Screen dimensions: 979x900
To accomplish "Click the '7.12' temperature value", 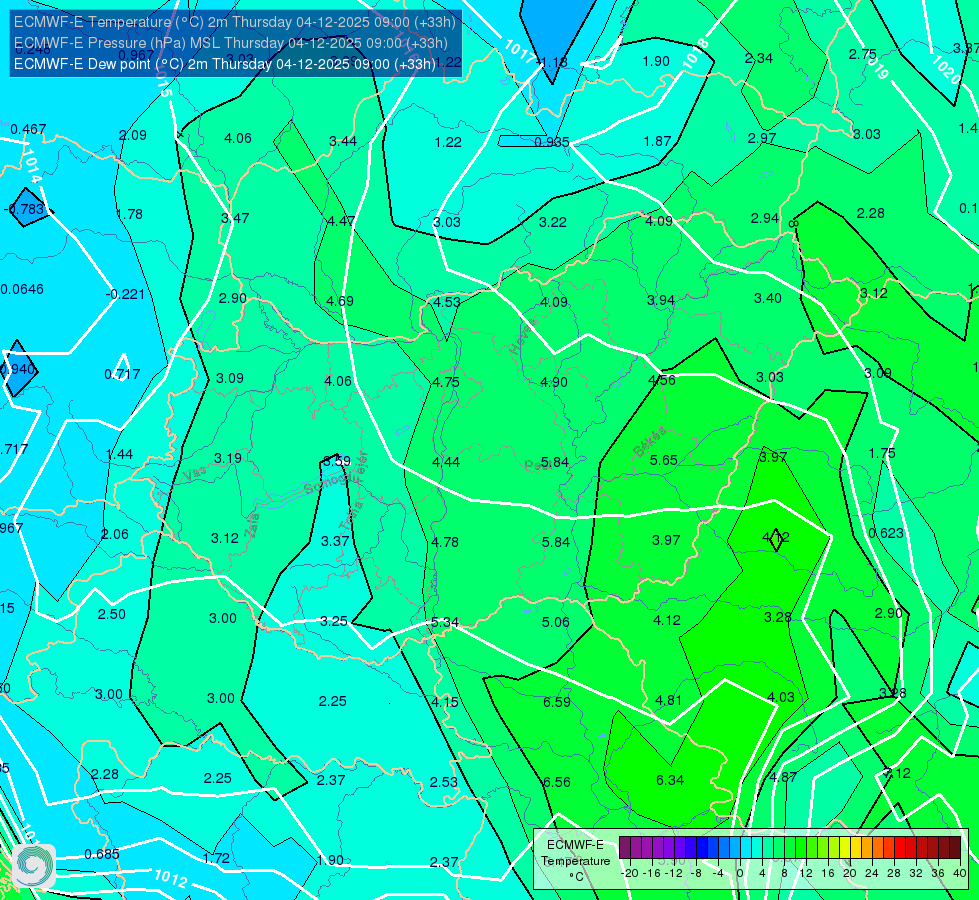I will coord(897,773).
